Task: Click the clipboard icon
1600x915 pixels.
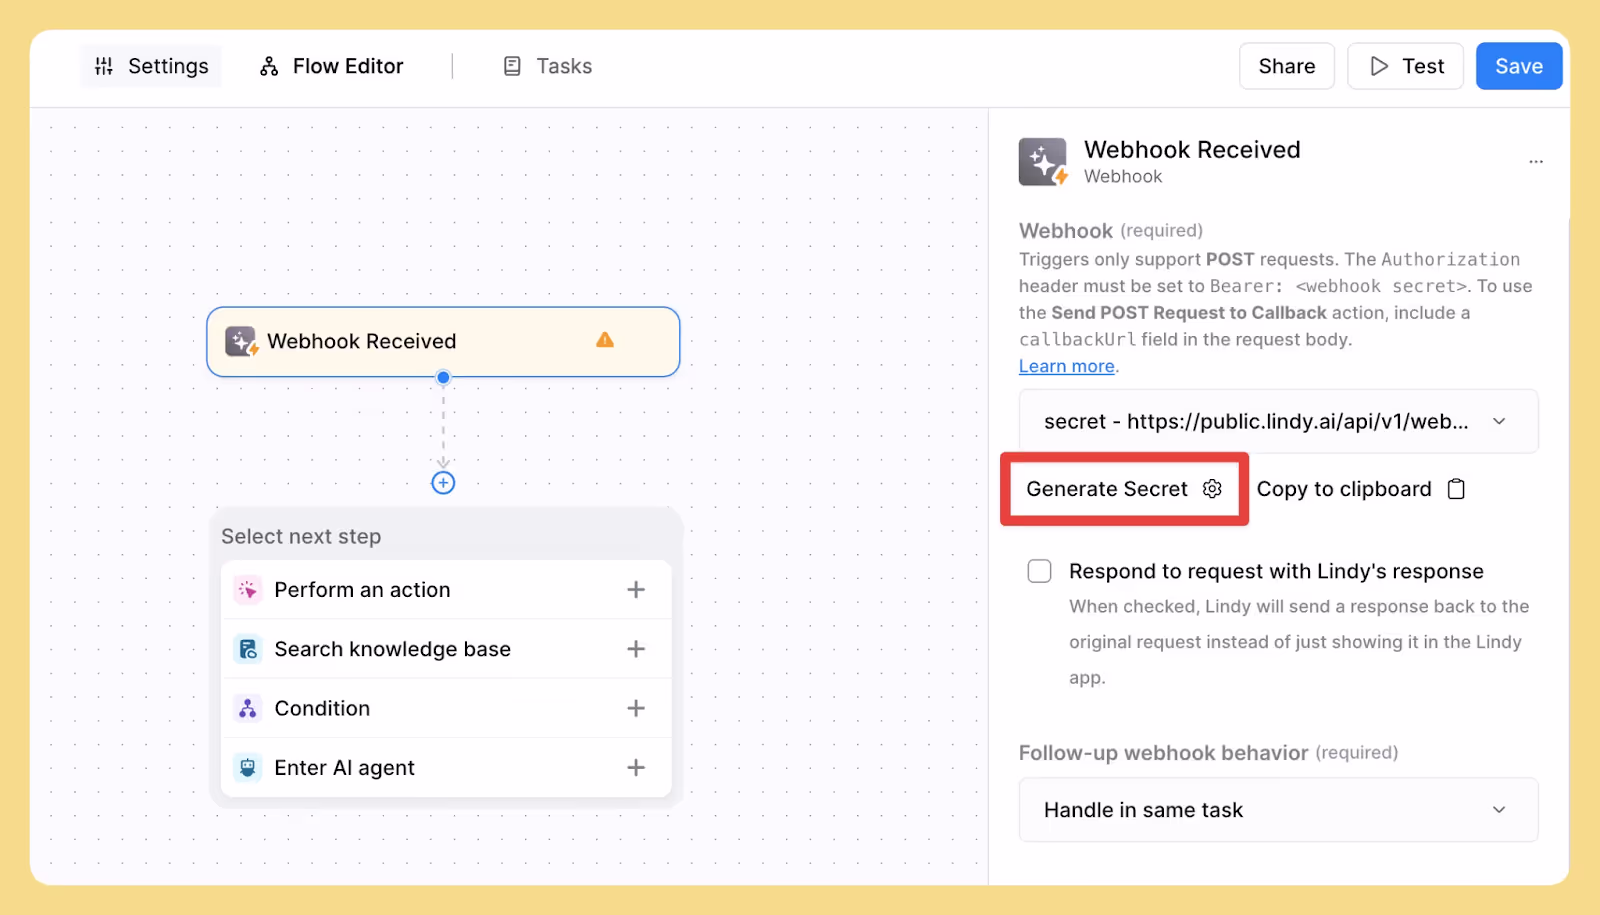Action: click(x=1457, y=489)
